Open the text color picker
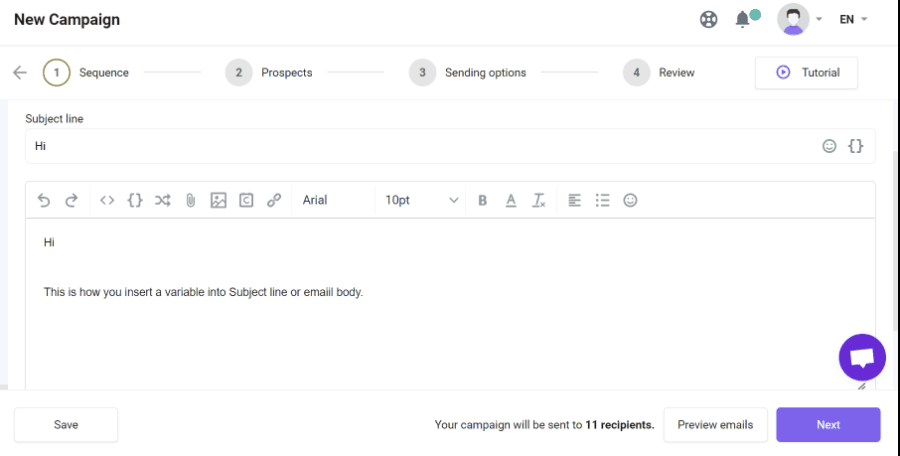900x456 pixels. [x=510, y=200]
